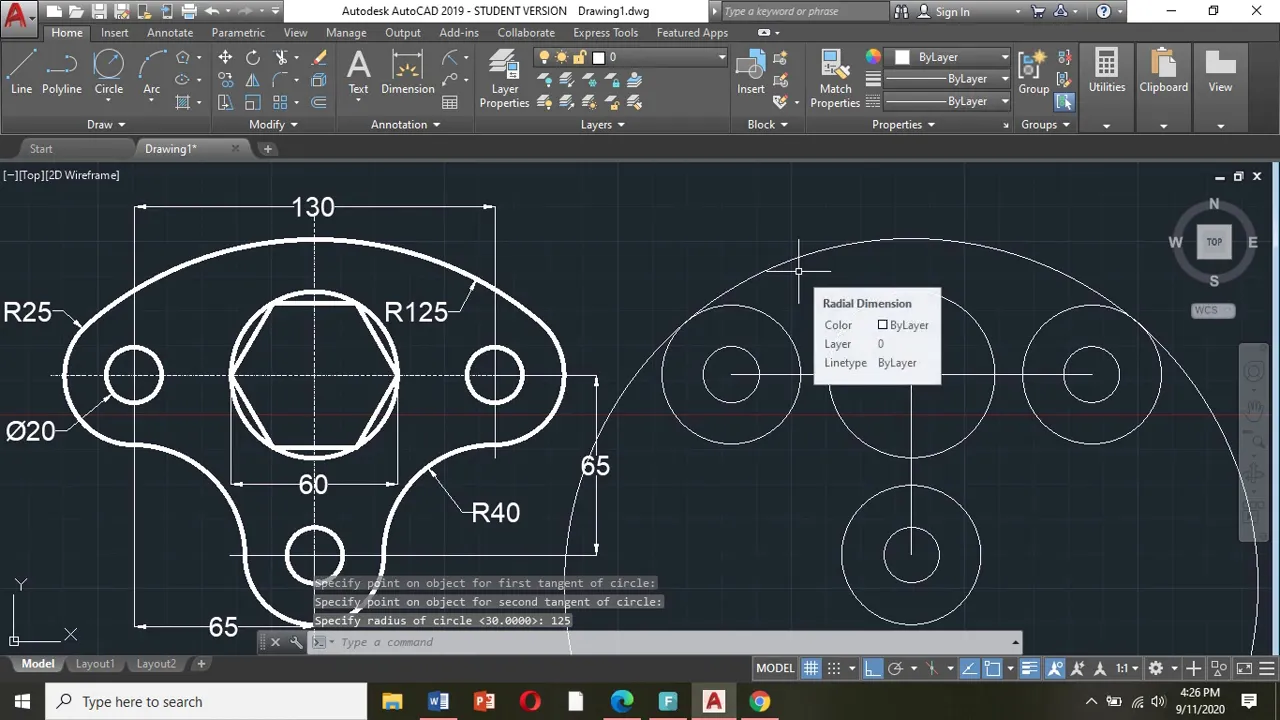Toggle polar tracking in status bar
The image size is (1280, 720).
point(895,668)
